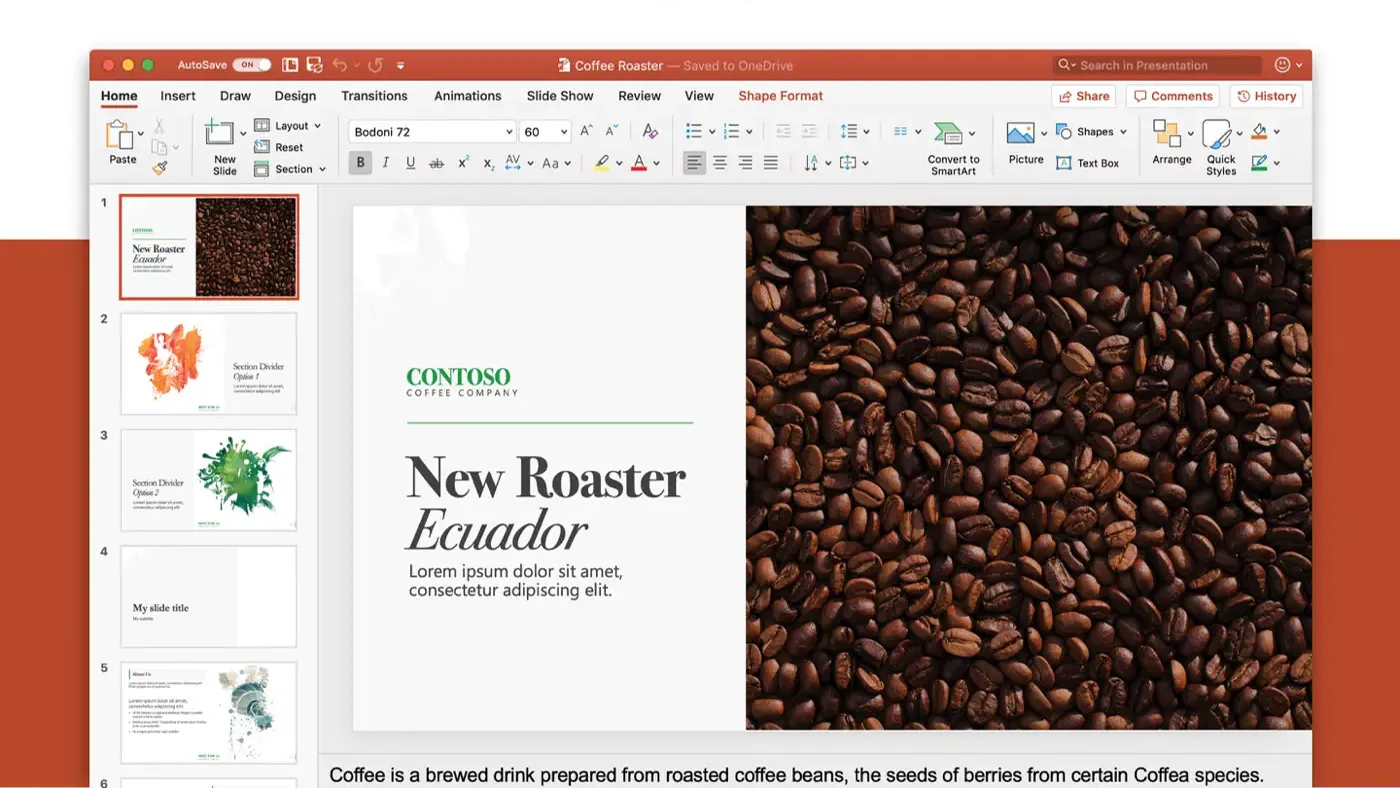Turn off AutoSave
The image size is (1400, 788).
point(252,63)
